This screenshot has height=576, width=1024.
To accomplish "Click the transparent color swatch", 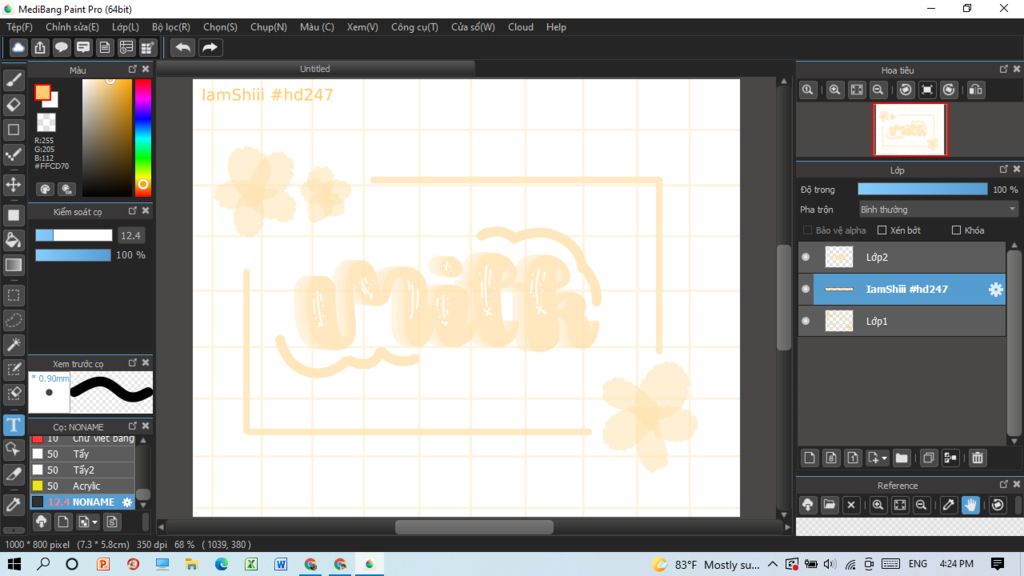I will 46,121.
